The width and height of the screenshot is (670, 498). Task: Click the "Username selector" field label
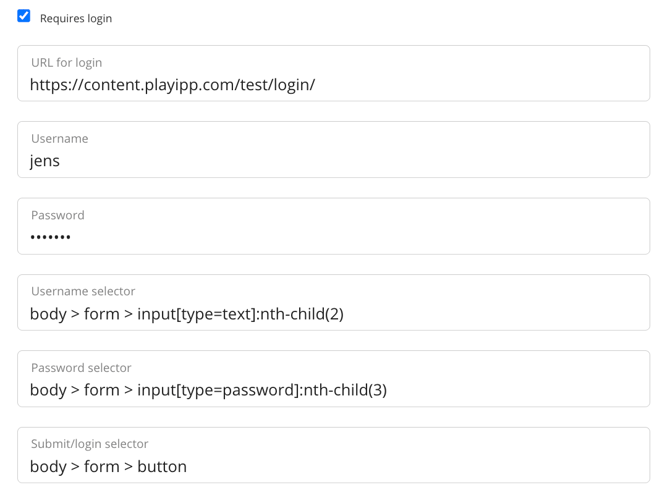pos(83,291)
